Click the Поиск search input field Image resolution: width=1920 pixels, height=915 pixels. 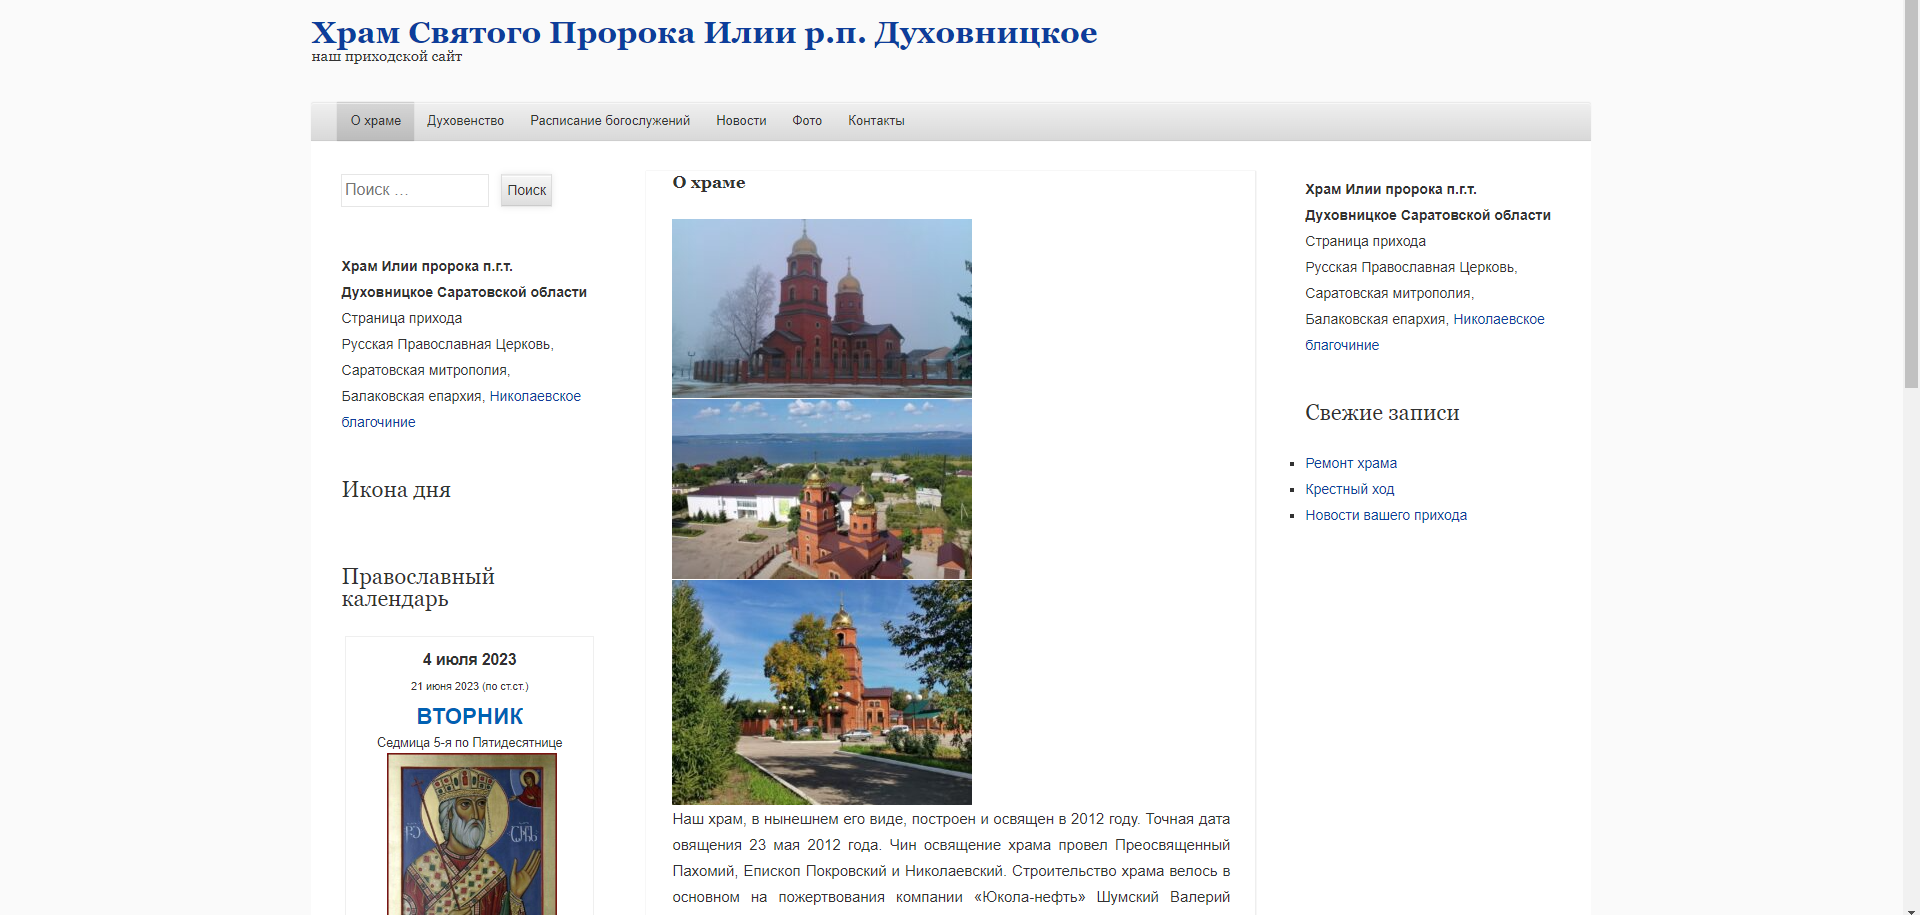[x=414, y=190]
